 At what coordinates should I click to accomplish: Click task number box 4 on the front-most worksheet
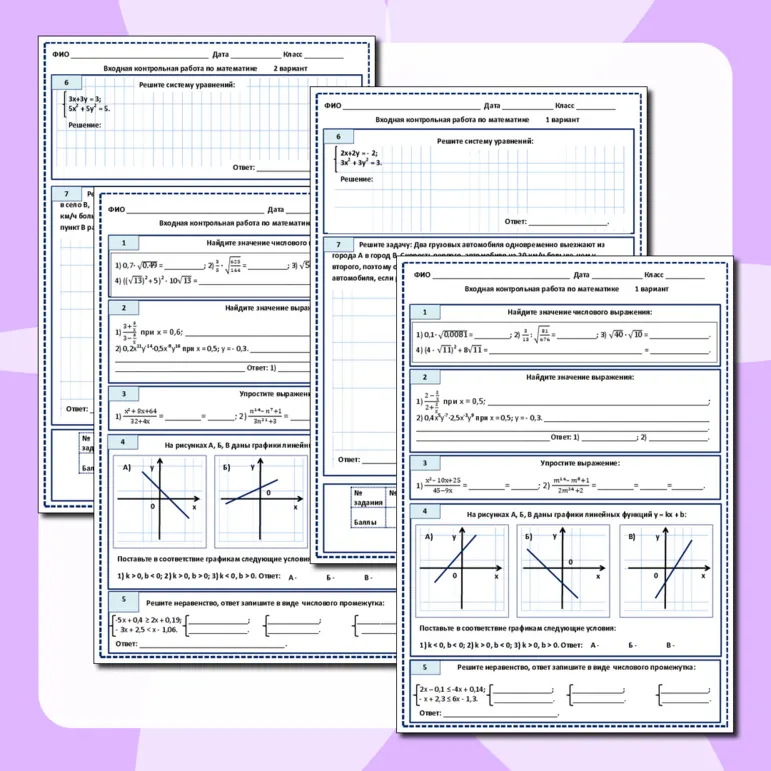point(425,511)
